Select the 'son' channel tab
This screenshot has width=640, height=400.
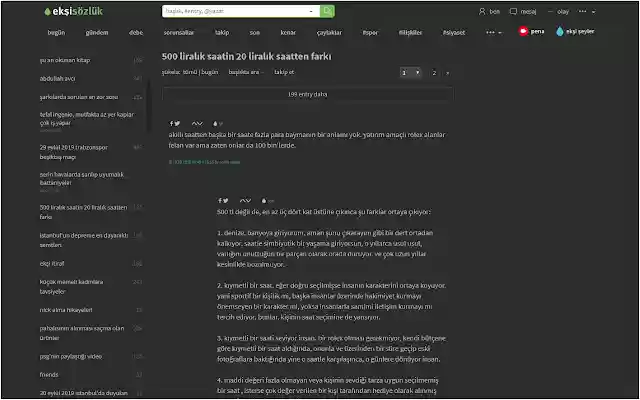[x=255, y=33]
